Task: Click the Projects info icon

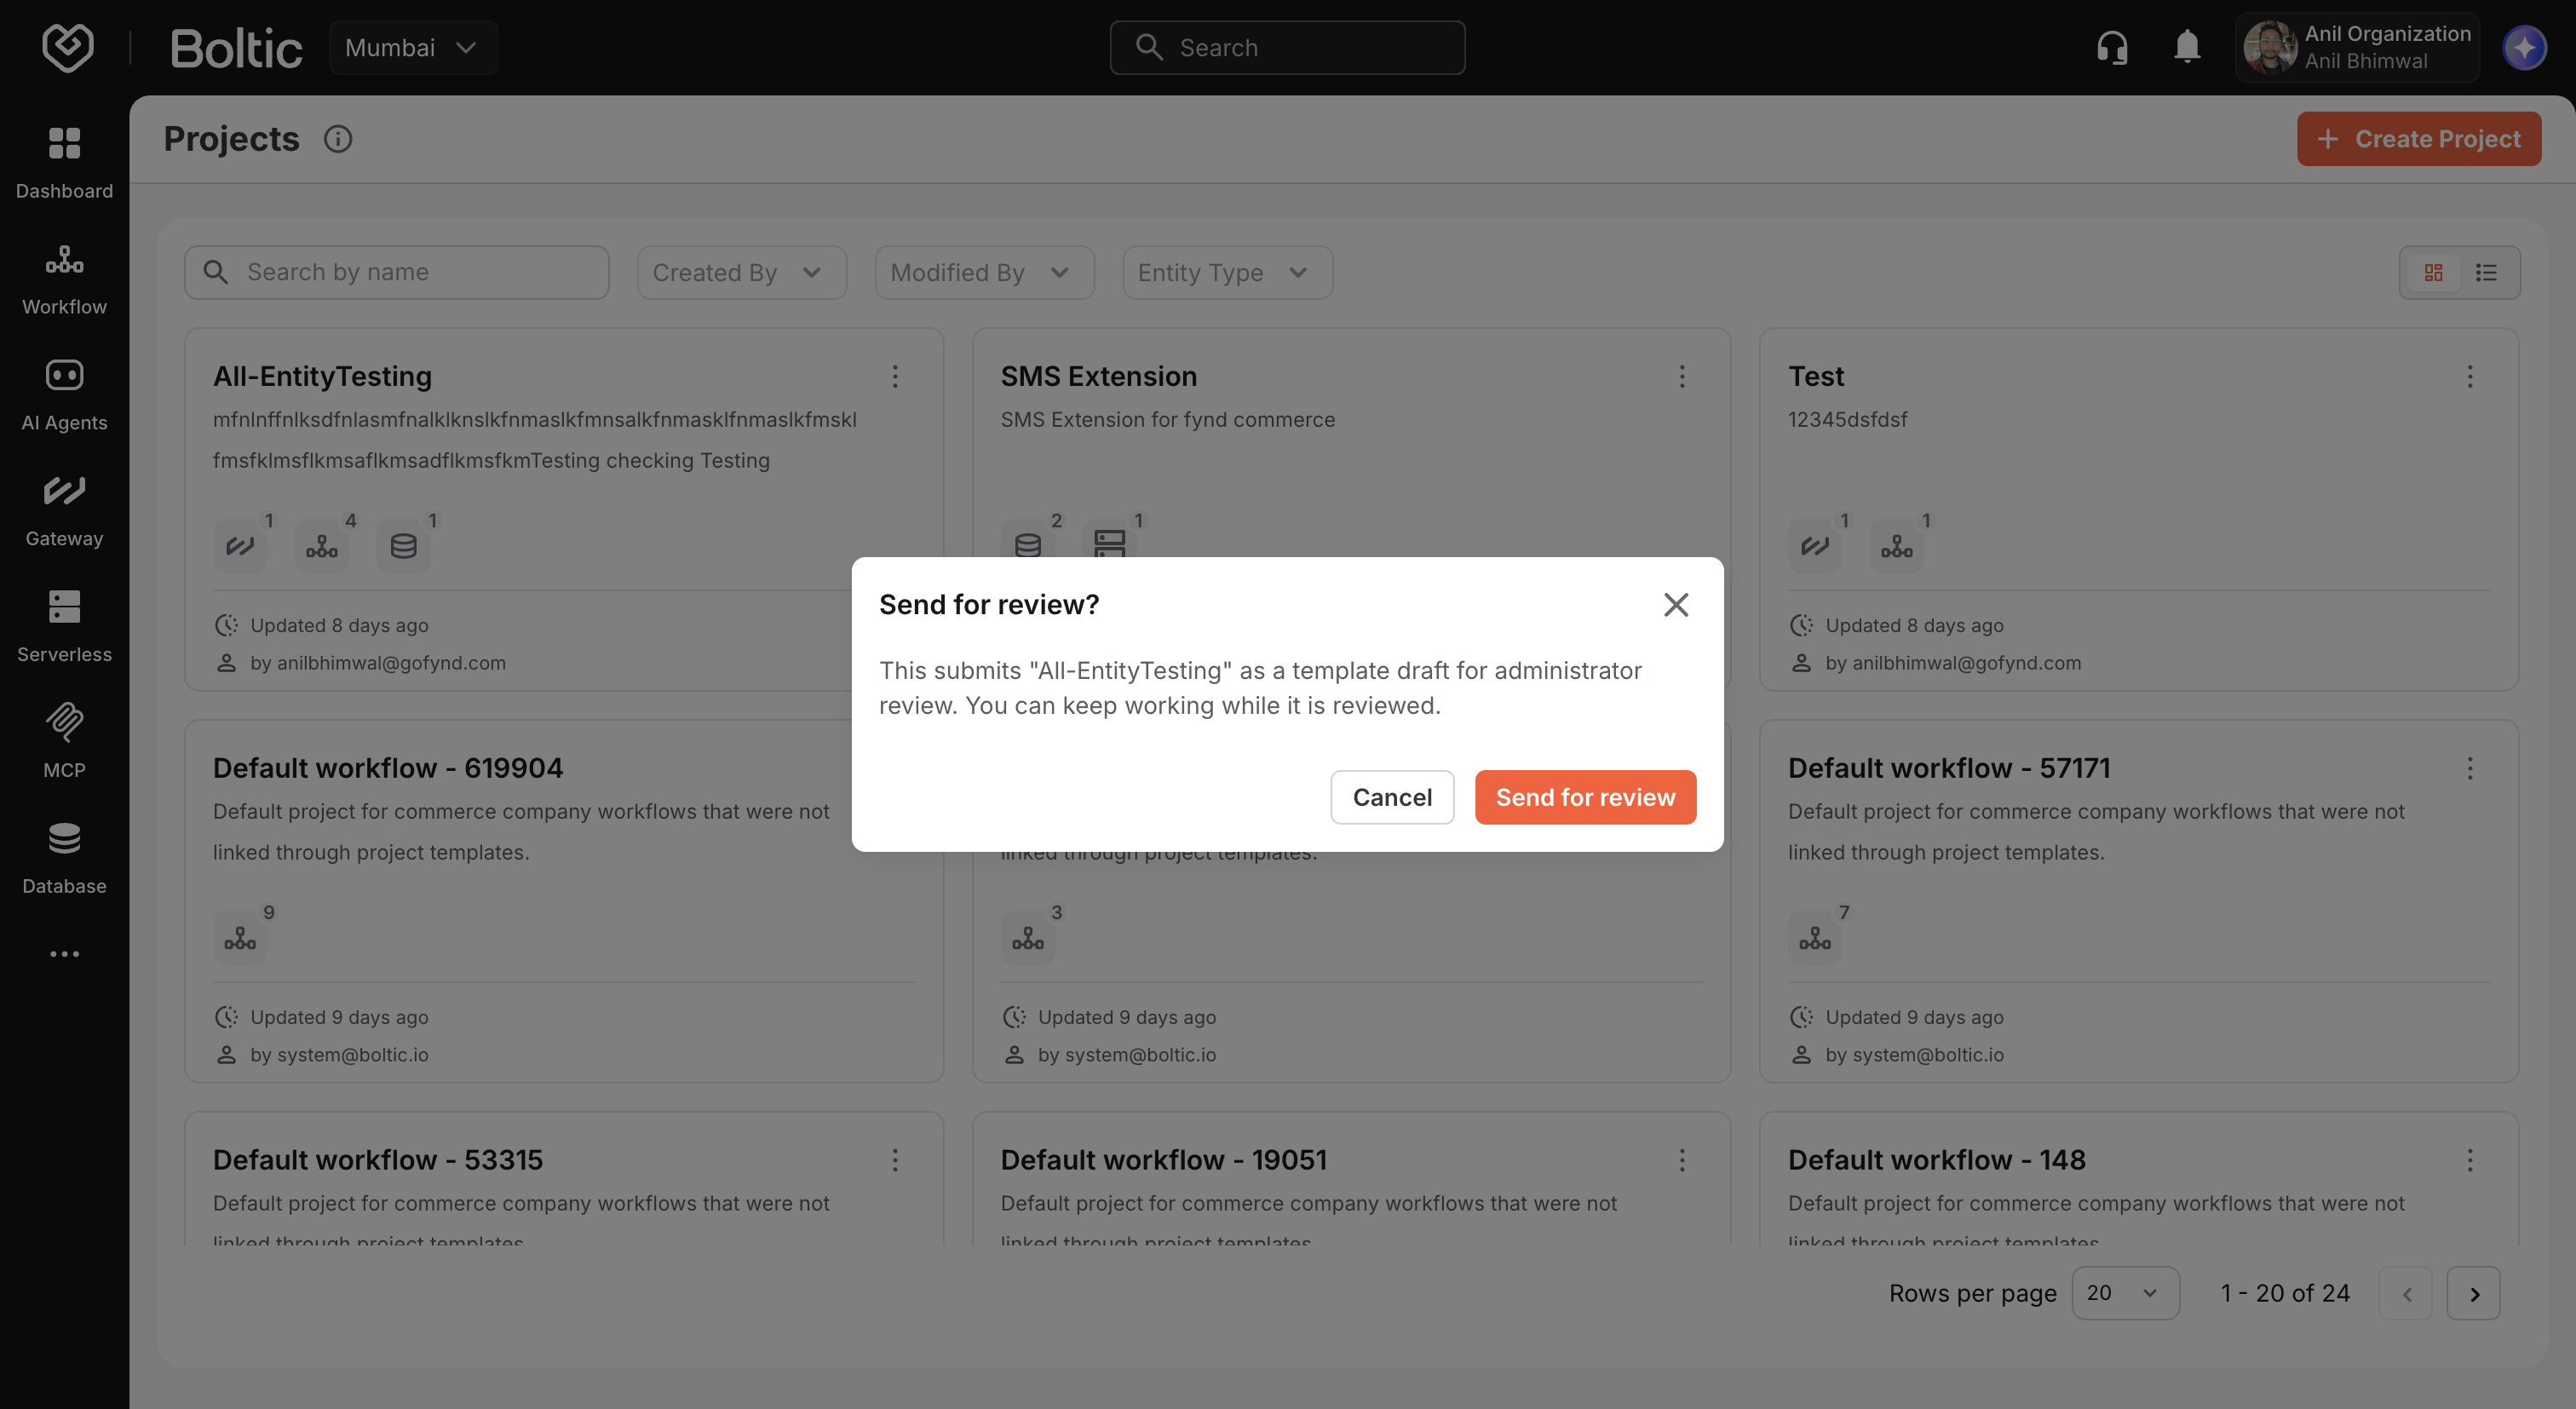Action: 338,139
